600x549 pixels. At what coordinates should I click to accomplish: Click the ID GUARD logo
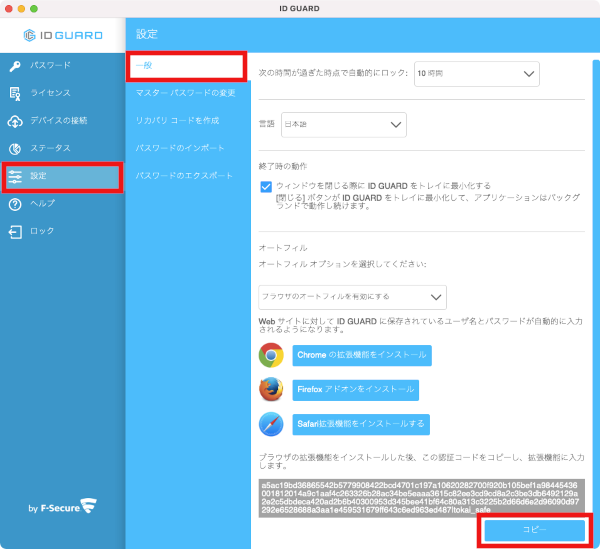click(63, 35)
